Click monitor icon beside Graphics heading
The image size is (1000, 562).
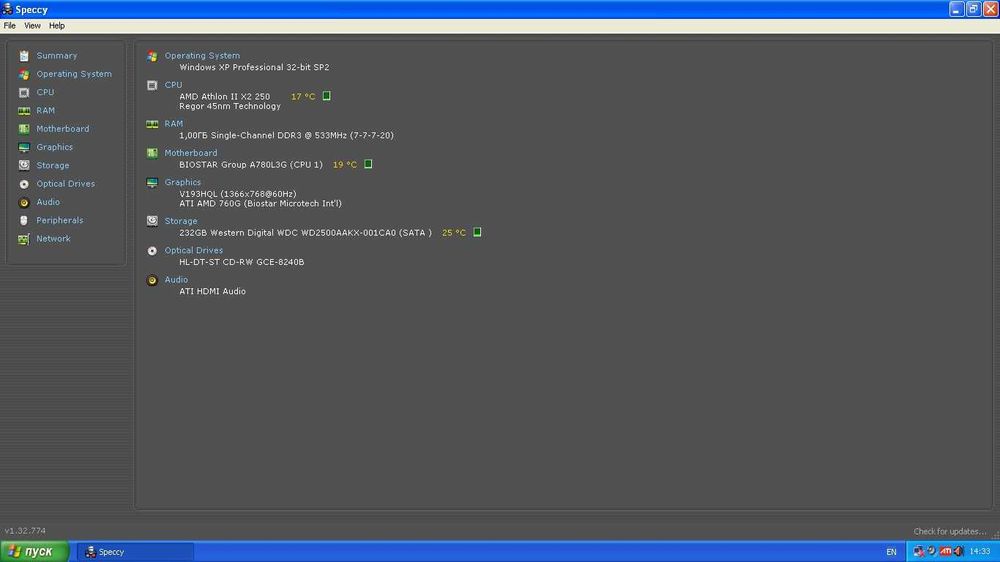(x=152, y=183)
